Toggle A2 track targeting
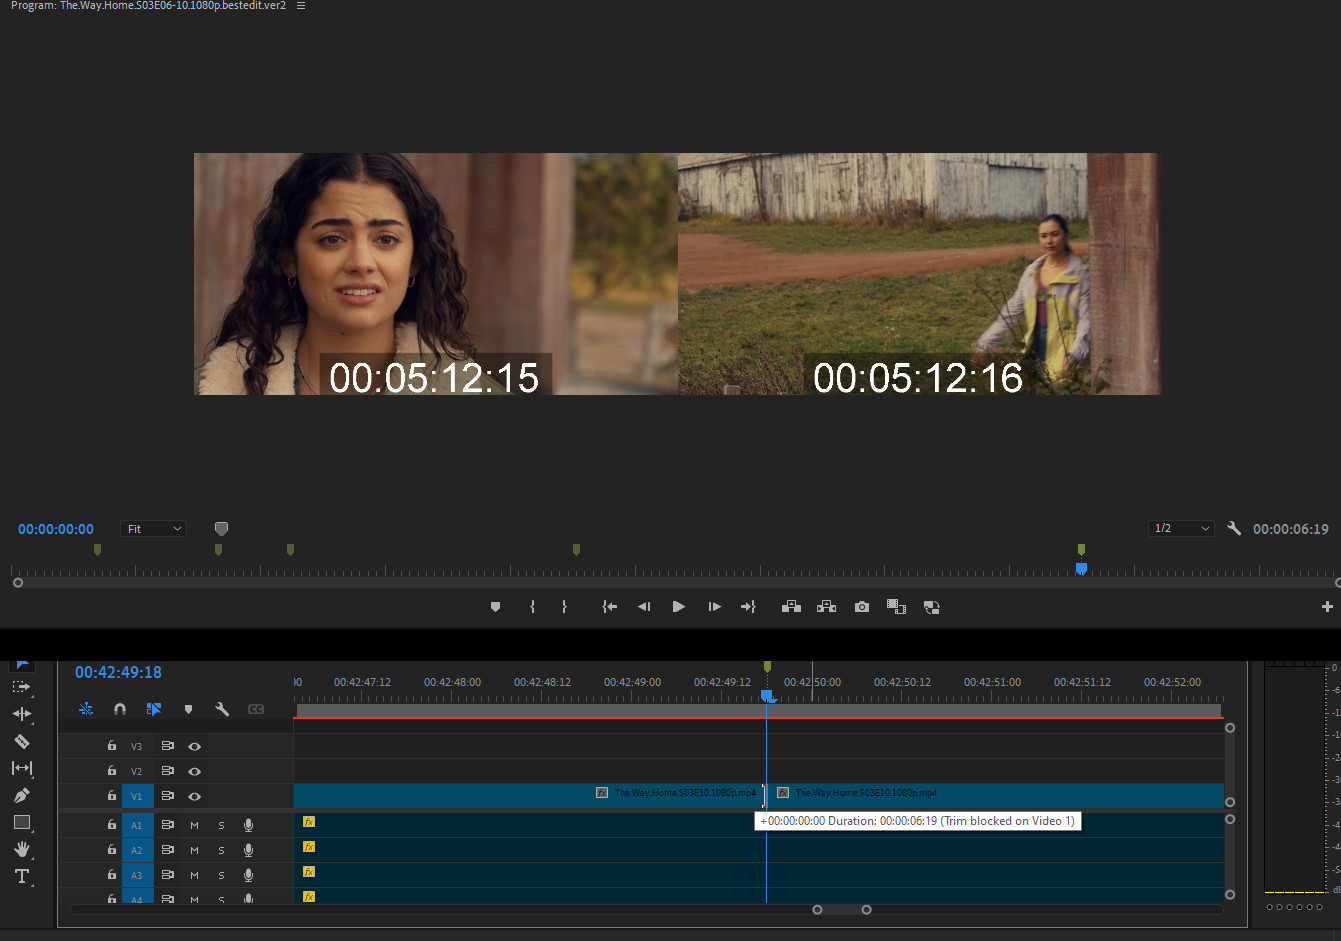Screen dimensions: 1341x941 pos(137,850)
